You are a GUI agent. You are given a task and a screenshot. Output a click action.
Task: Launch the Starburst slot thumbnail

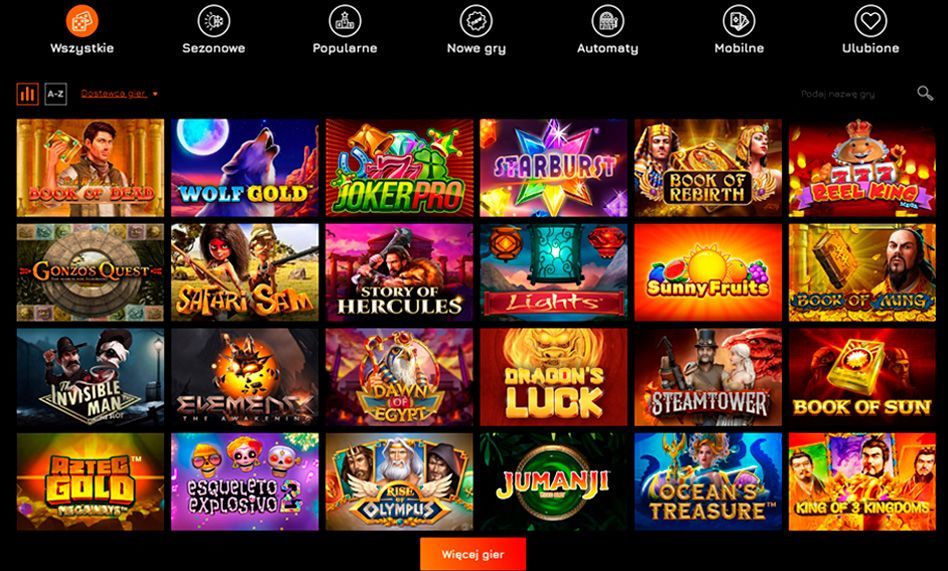553,168
